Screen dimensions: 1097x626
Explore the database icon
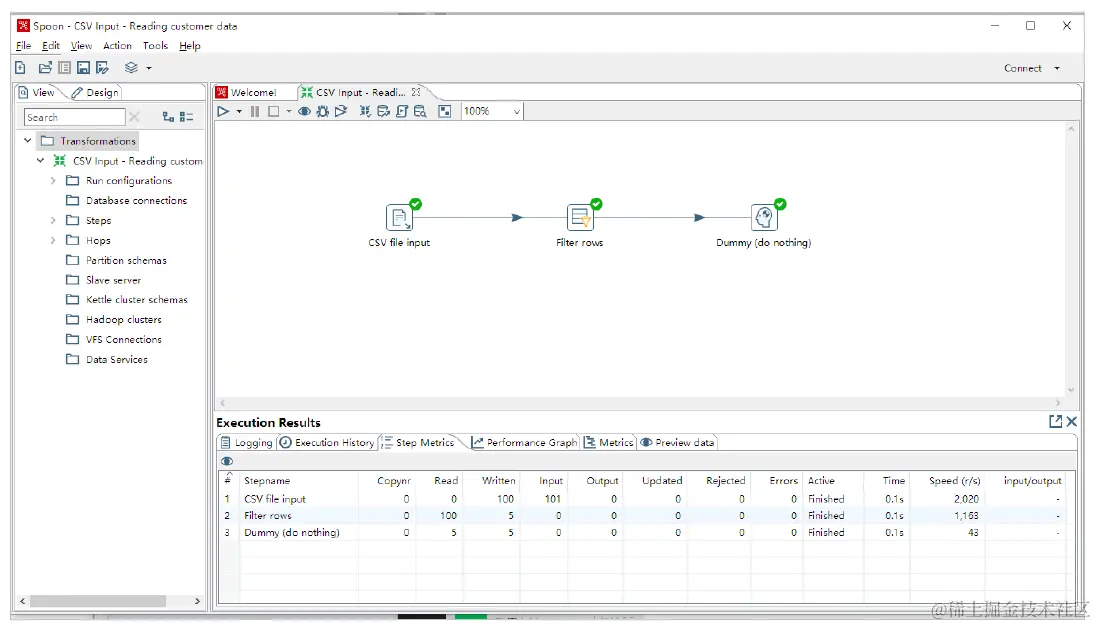click(420, 111)
